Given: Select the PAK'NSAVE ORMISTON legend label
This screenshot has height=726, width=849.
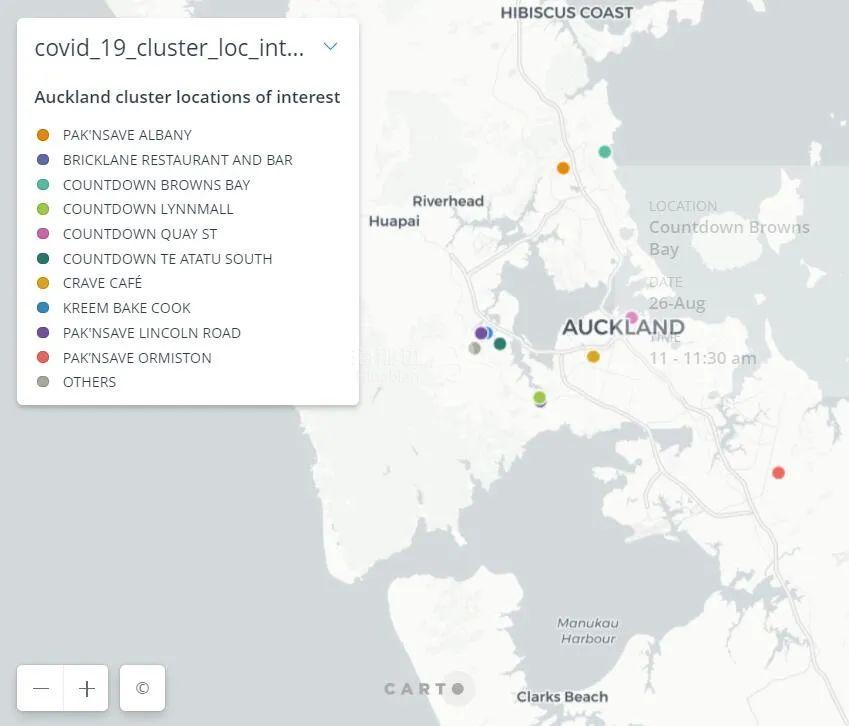Looking at the screenshot, I should [x=137, y=358].
